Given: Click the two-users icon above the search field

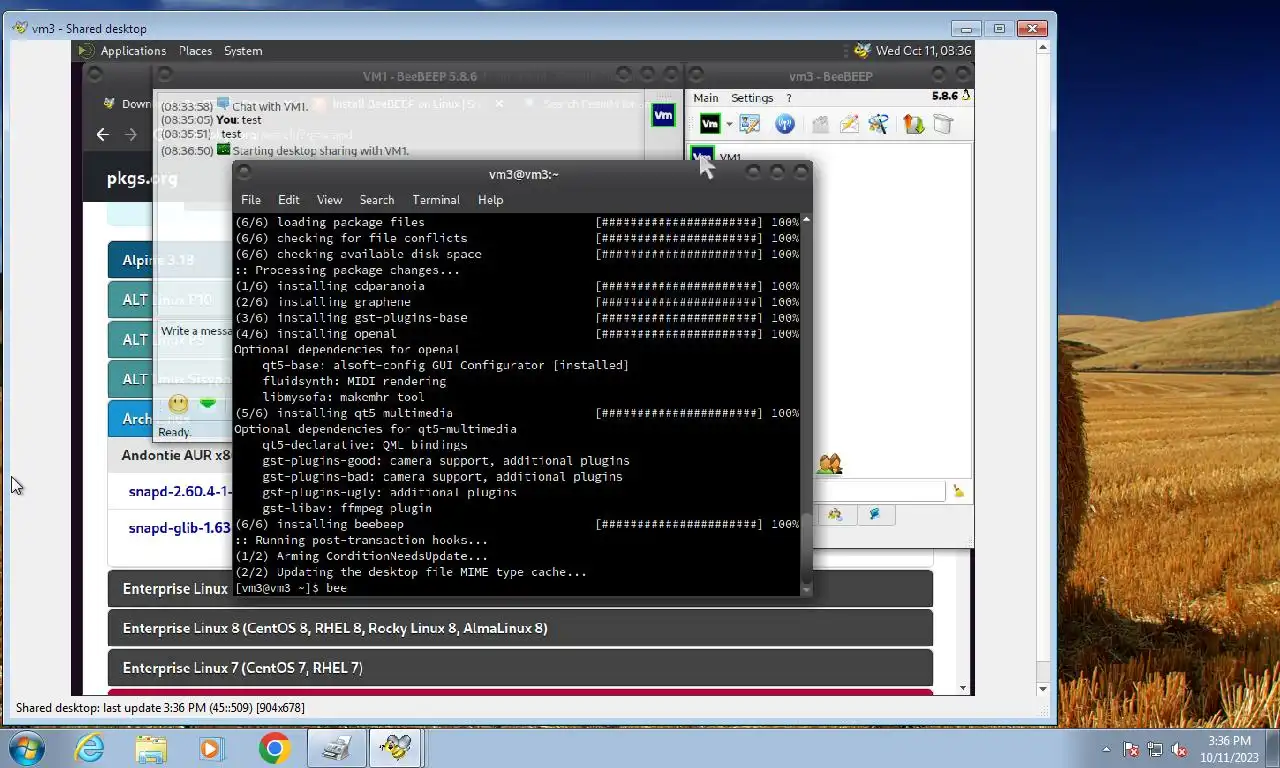Looking at the screenshot, I should tap(829, 464).
